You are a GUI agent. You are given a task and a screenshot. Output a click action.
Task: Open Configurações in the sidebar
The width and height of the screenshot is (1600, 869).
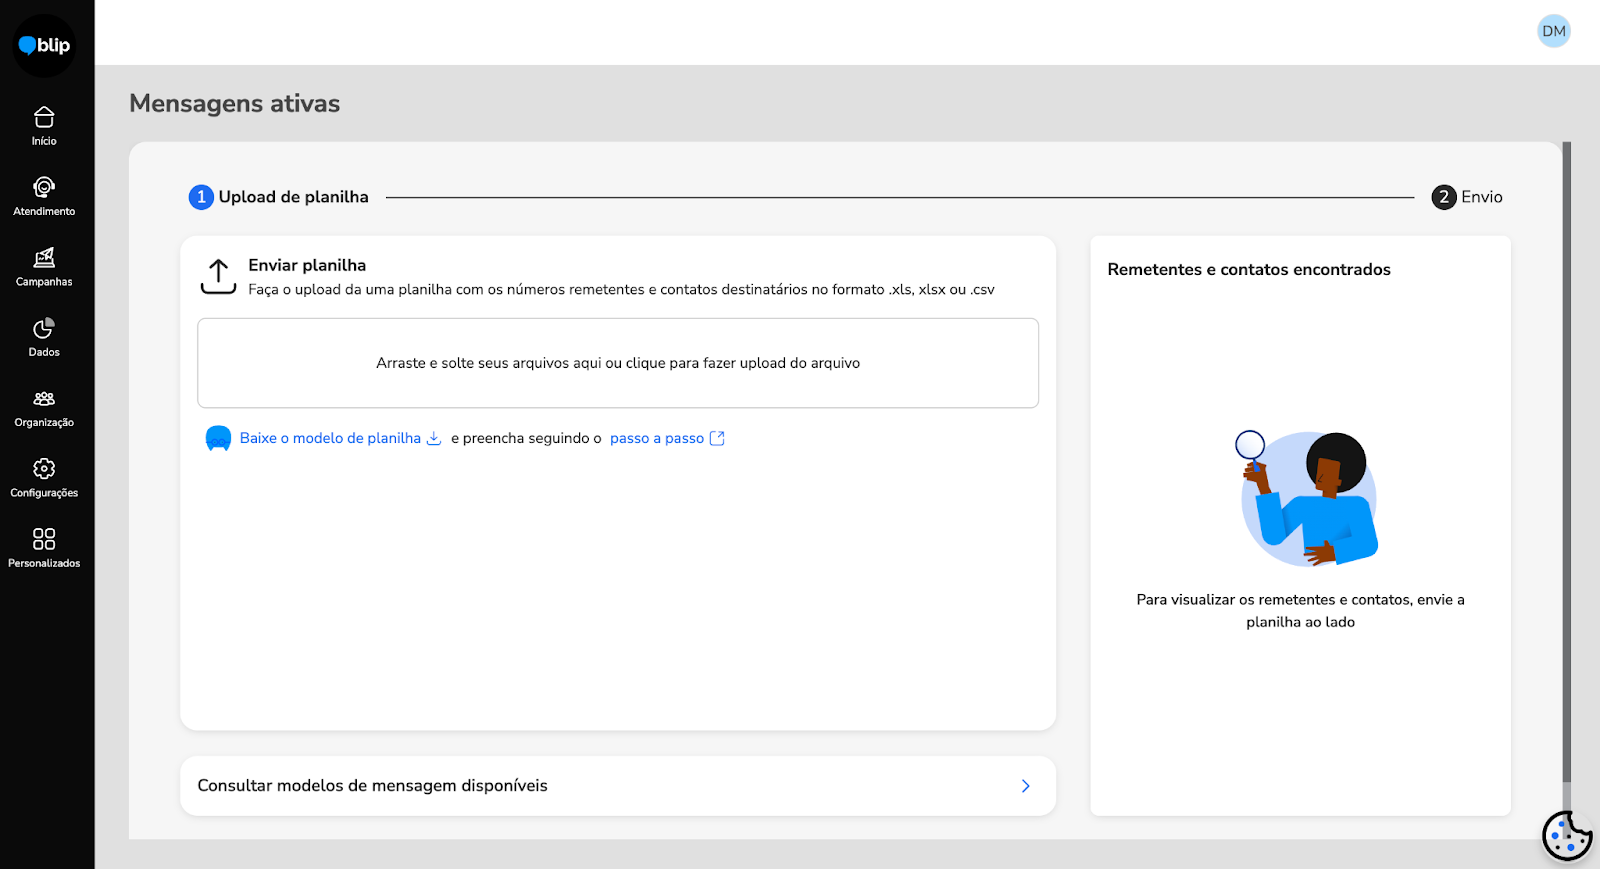click(44, 478)
